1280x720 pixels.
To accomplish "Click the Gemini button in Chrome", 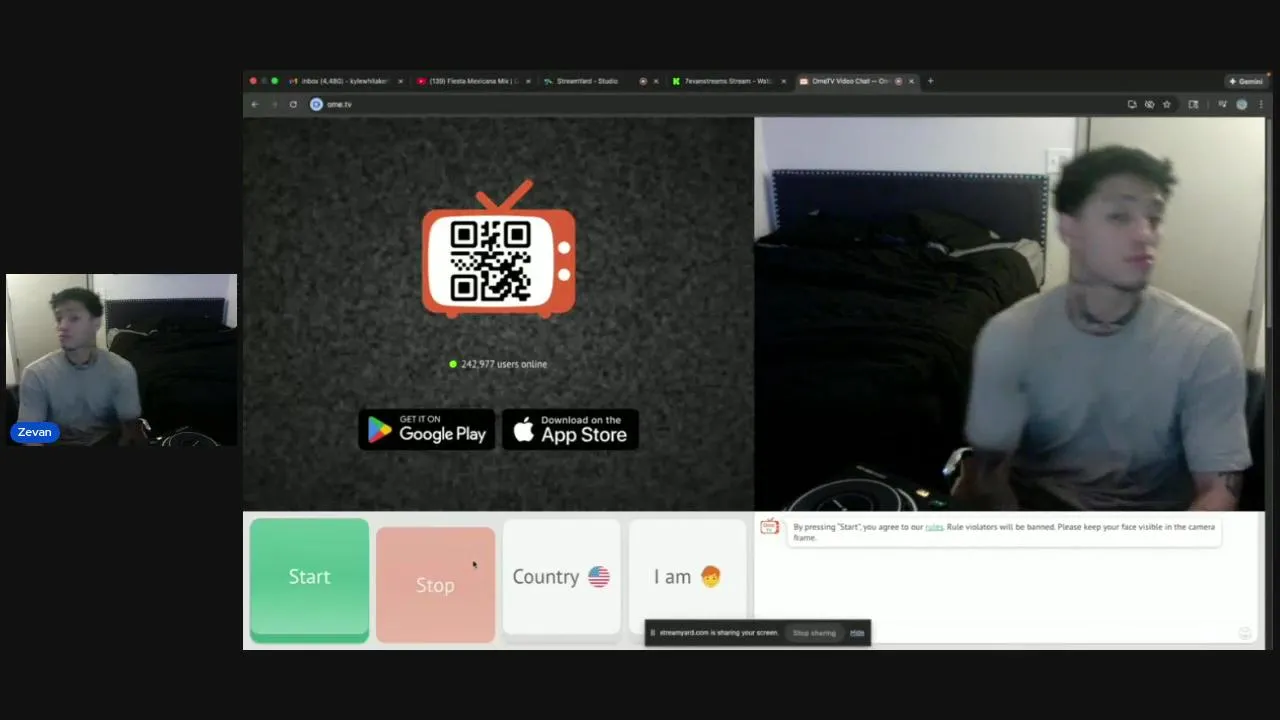I will click(1246, 81).
